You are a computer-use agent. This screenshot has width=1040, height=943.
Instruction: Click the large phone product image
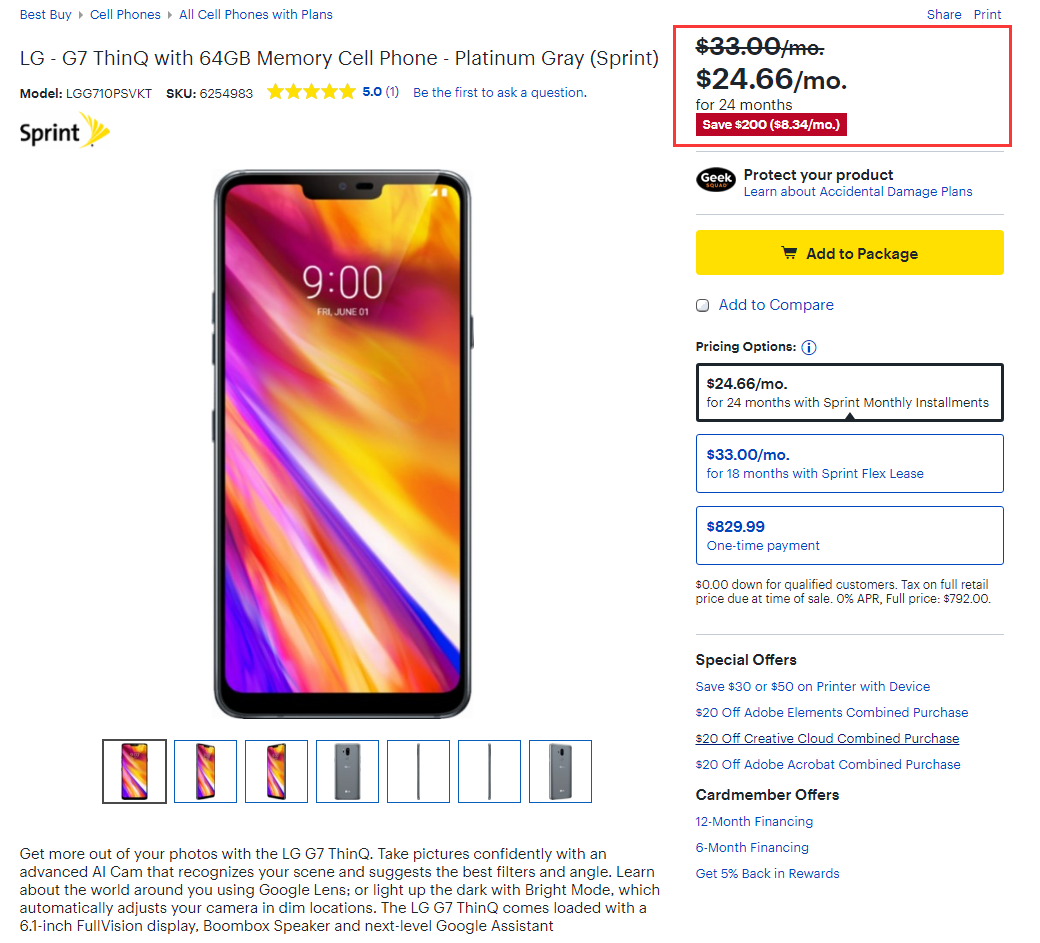342,445
